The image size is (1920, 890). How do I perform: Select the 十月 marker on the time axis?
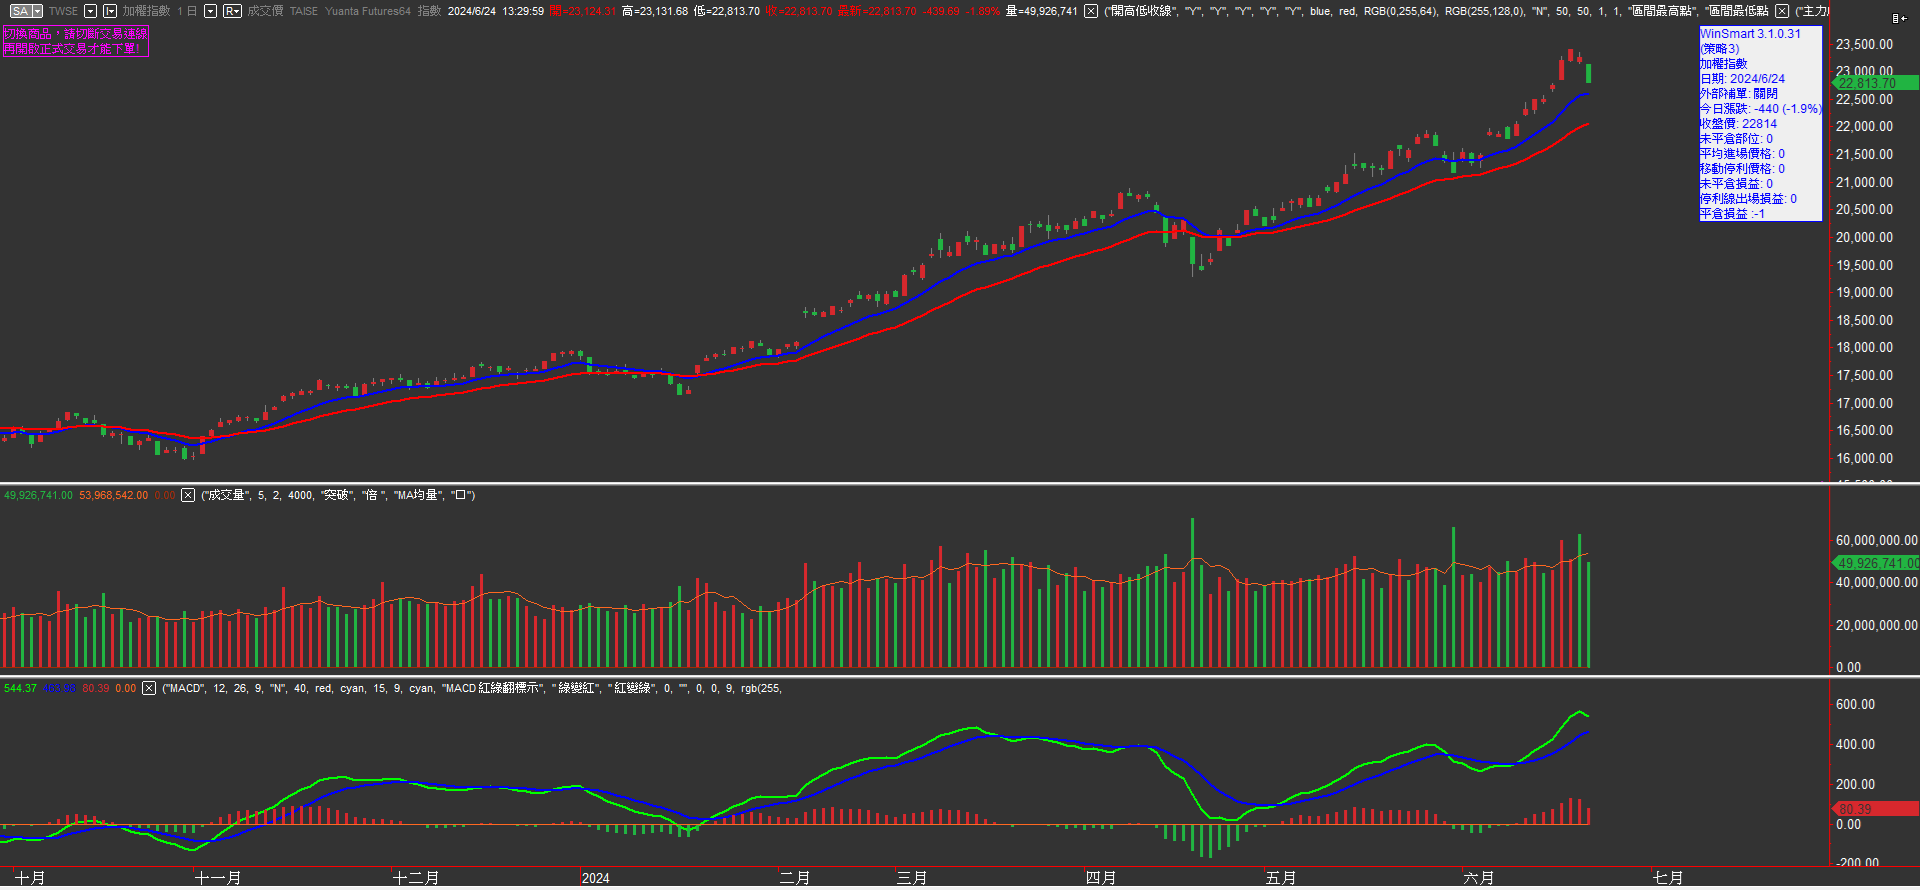(x=30, y=878)
